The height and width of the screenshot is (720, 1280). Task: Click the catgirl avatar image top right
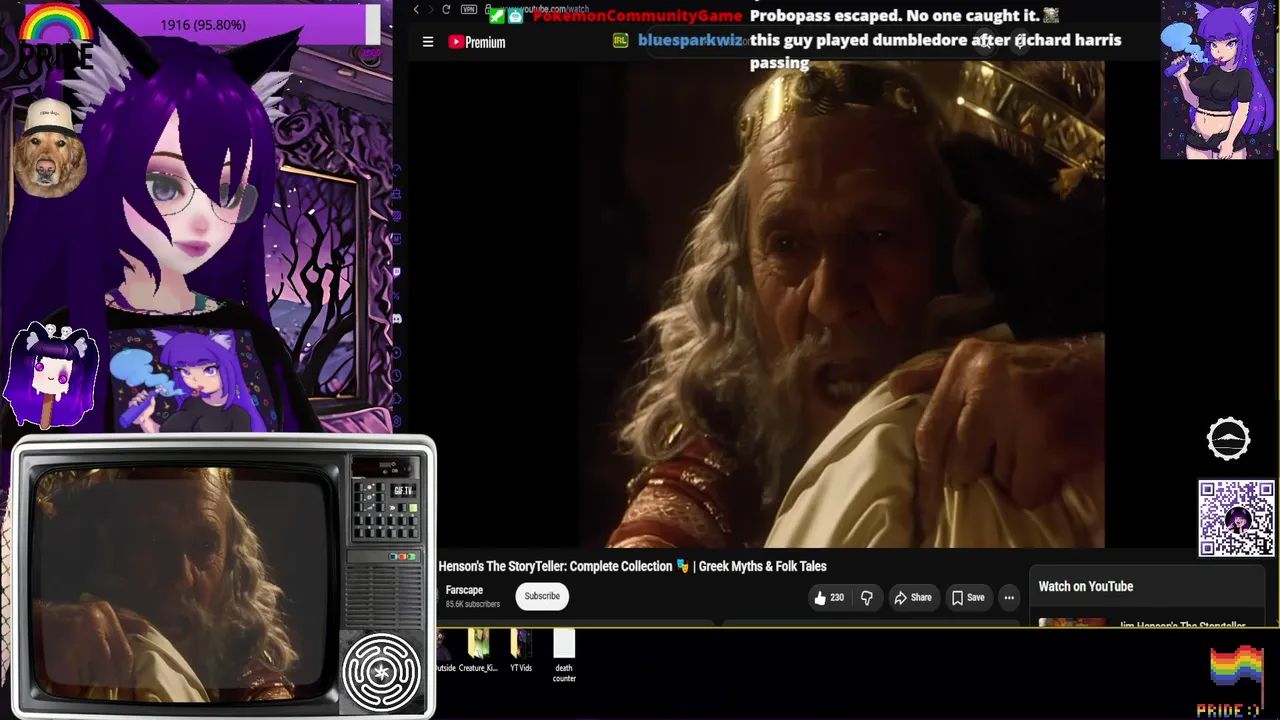pyautogui.click(x=1218, y=80)
